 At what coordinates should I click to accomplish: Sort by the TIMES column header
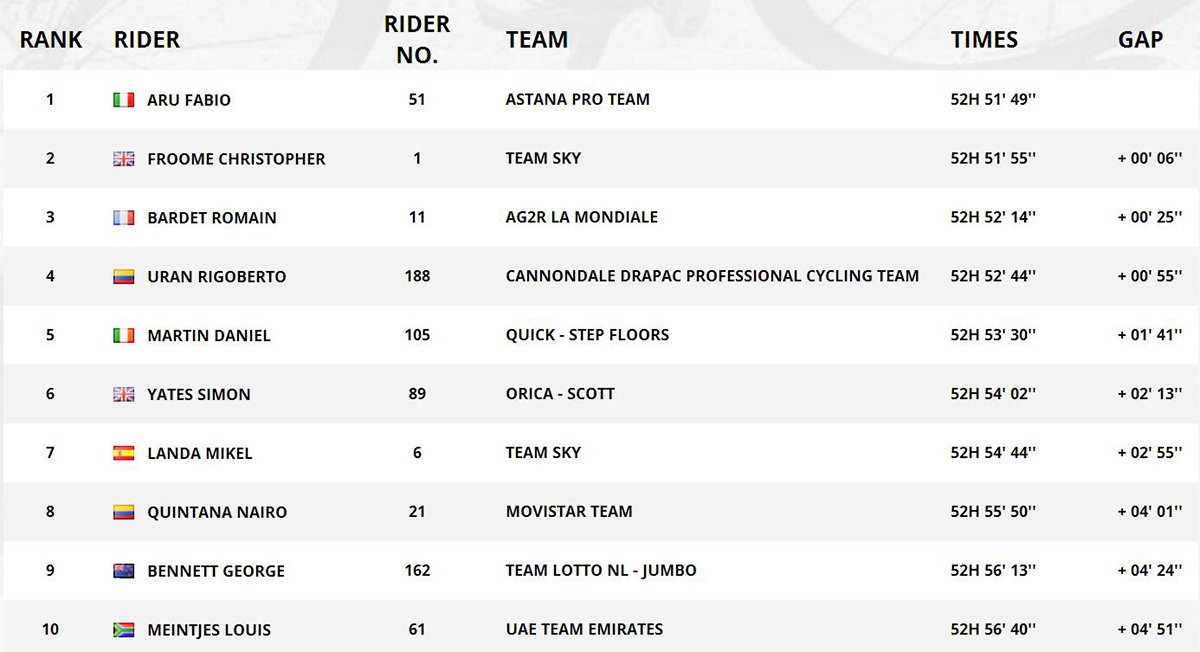click(x=984, y=40)
